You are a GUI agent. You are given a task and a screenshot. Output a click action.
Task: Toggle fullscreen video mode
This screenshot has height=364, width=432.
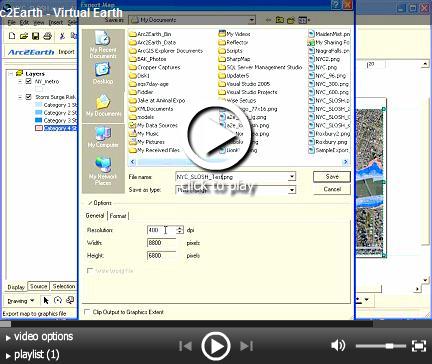tap(419, 346)
